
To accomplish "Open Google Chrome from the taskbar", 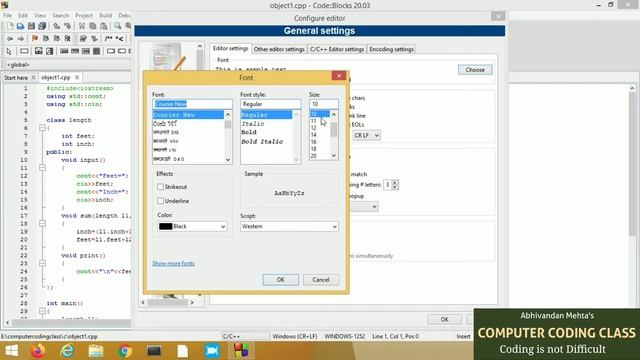I will [x=125, y=351].
